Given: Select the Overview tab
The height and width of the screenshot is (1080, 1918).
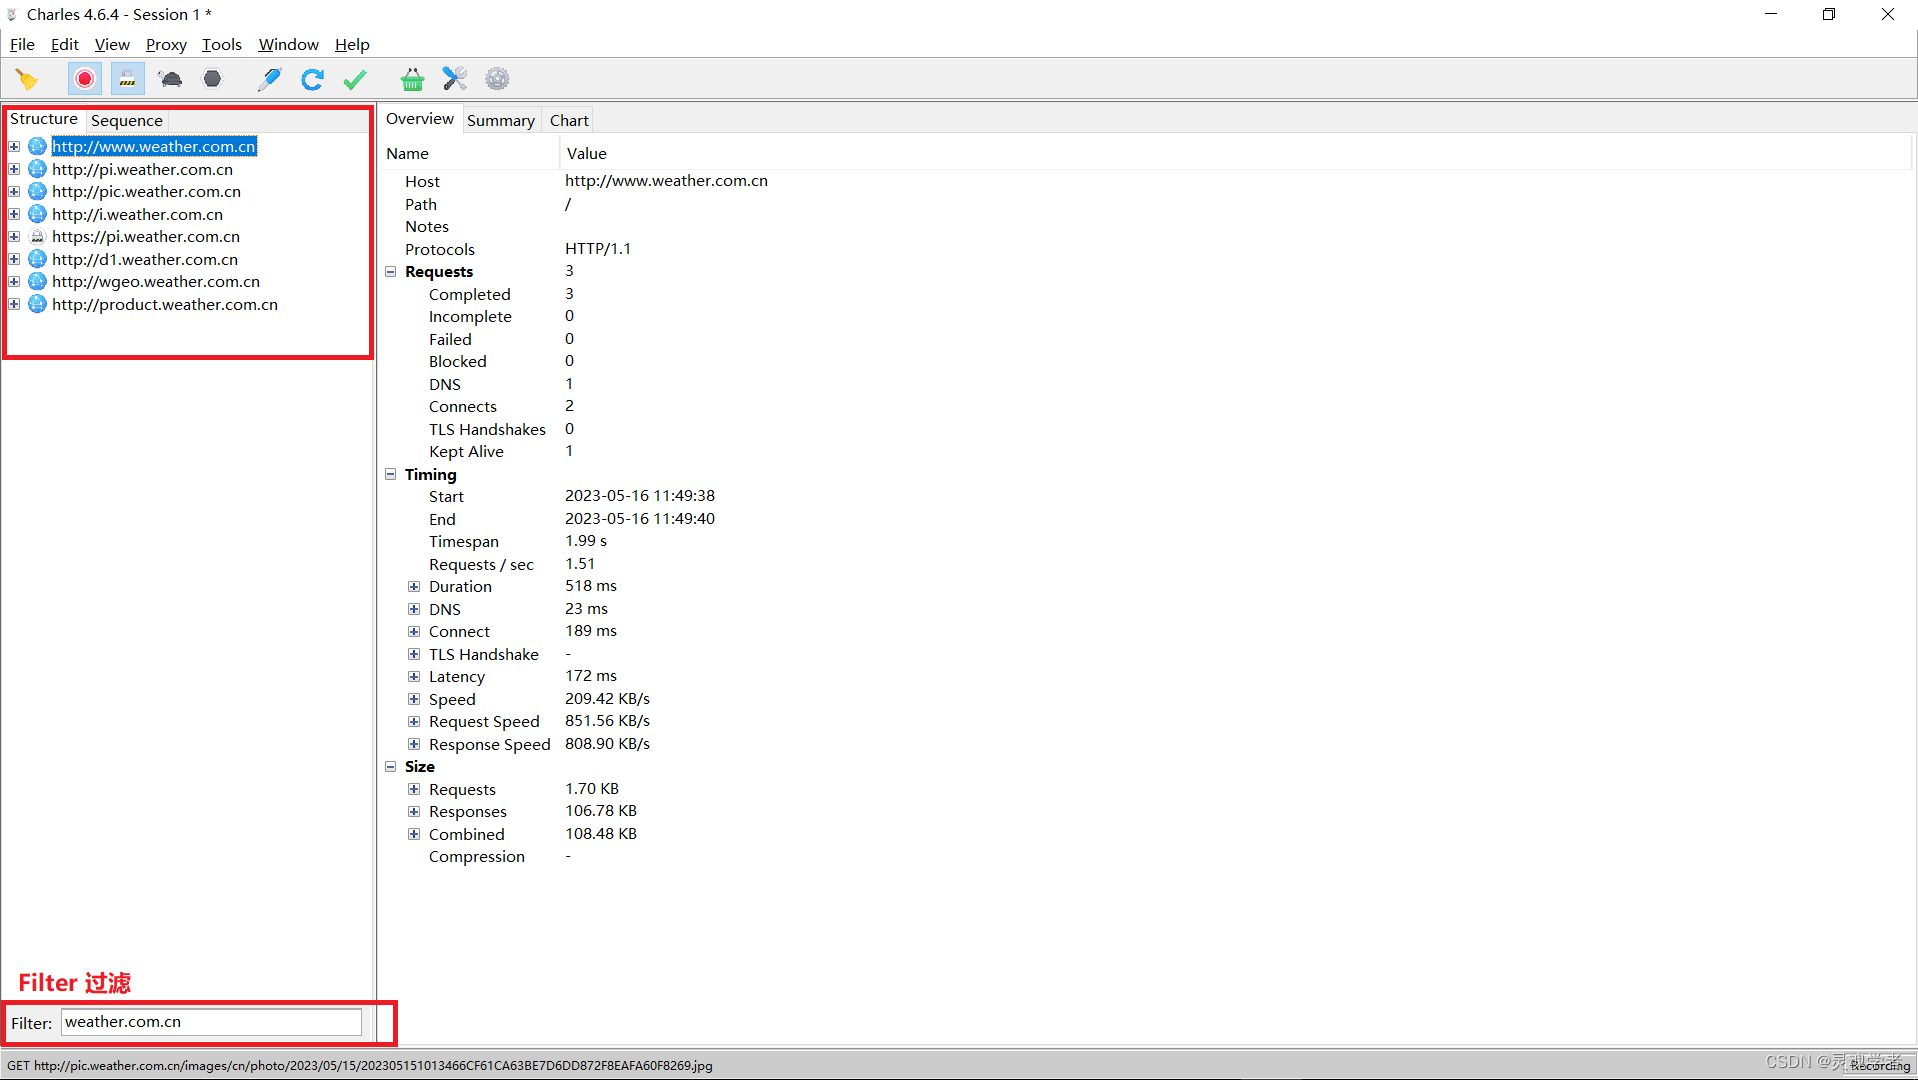Looking at the screenshot, I should pyautogui.click(x=420, y=119).
